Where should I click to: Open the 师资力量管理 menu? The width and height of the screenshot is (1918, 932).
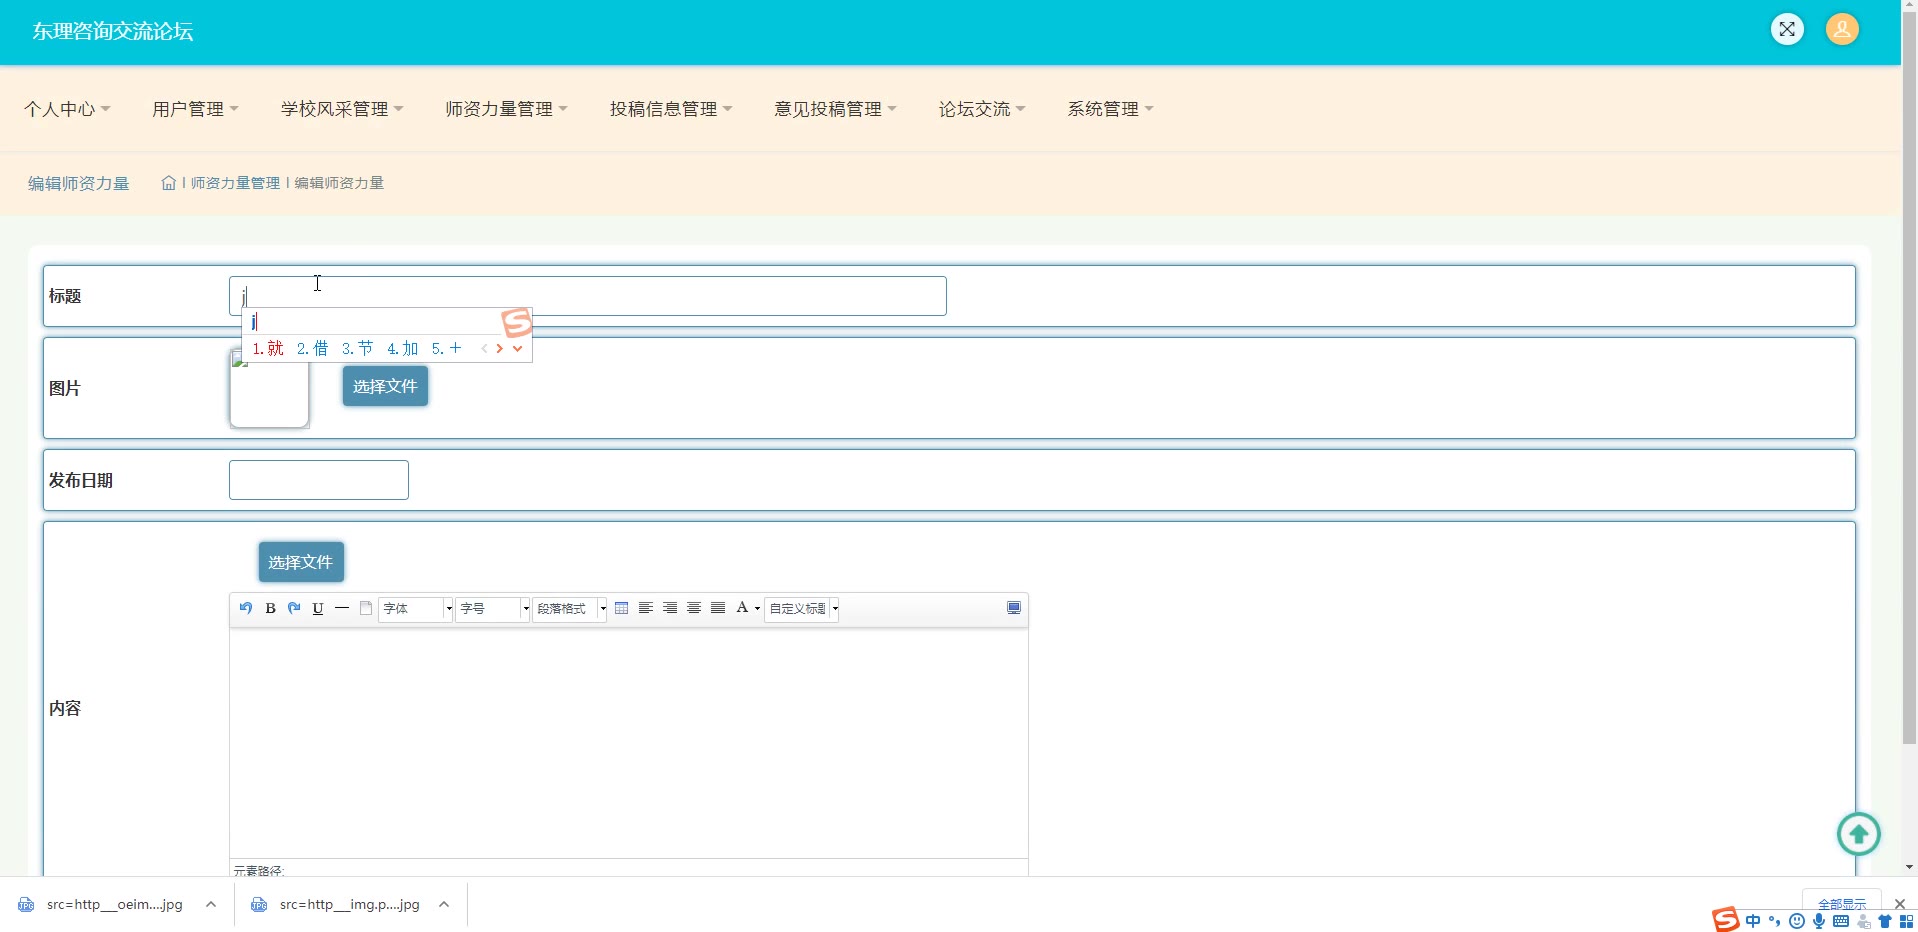[506, 109]
